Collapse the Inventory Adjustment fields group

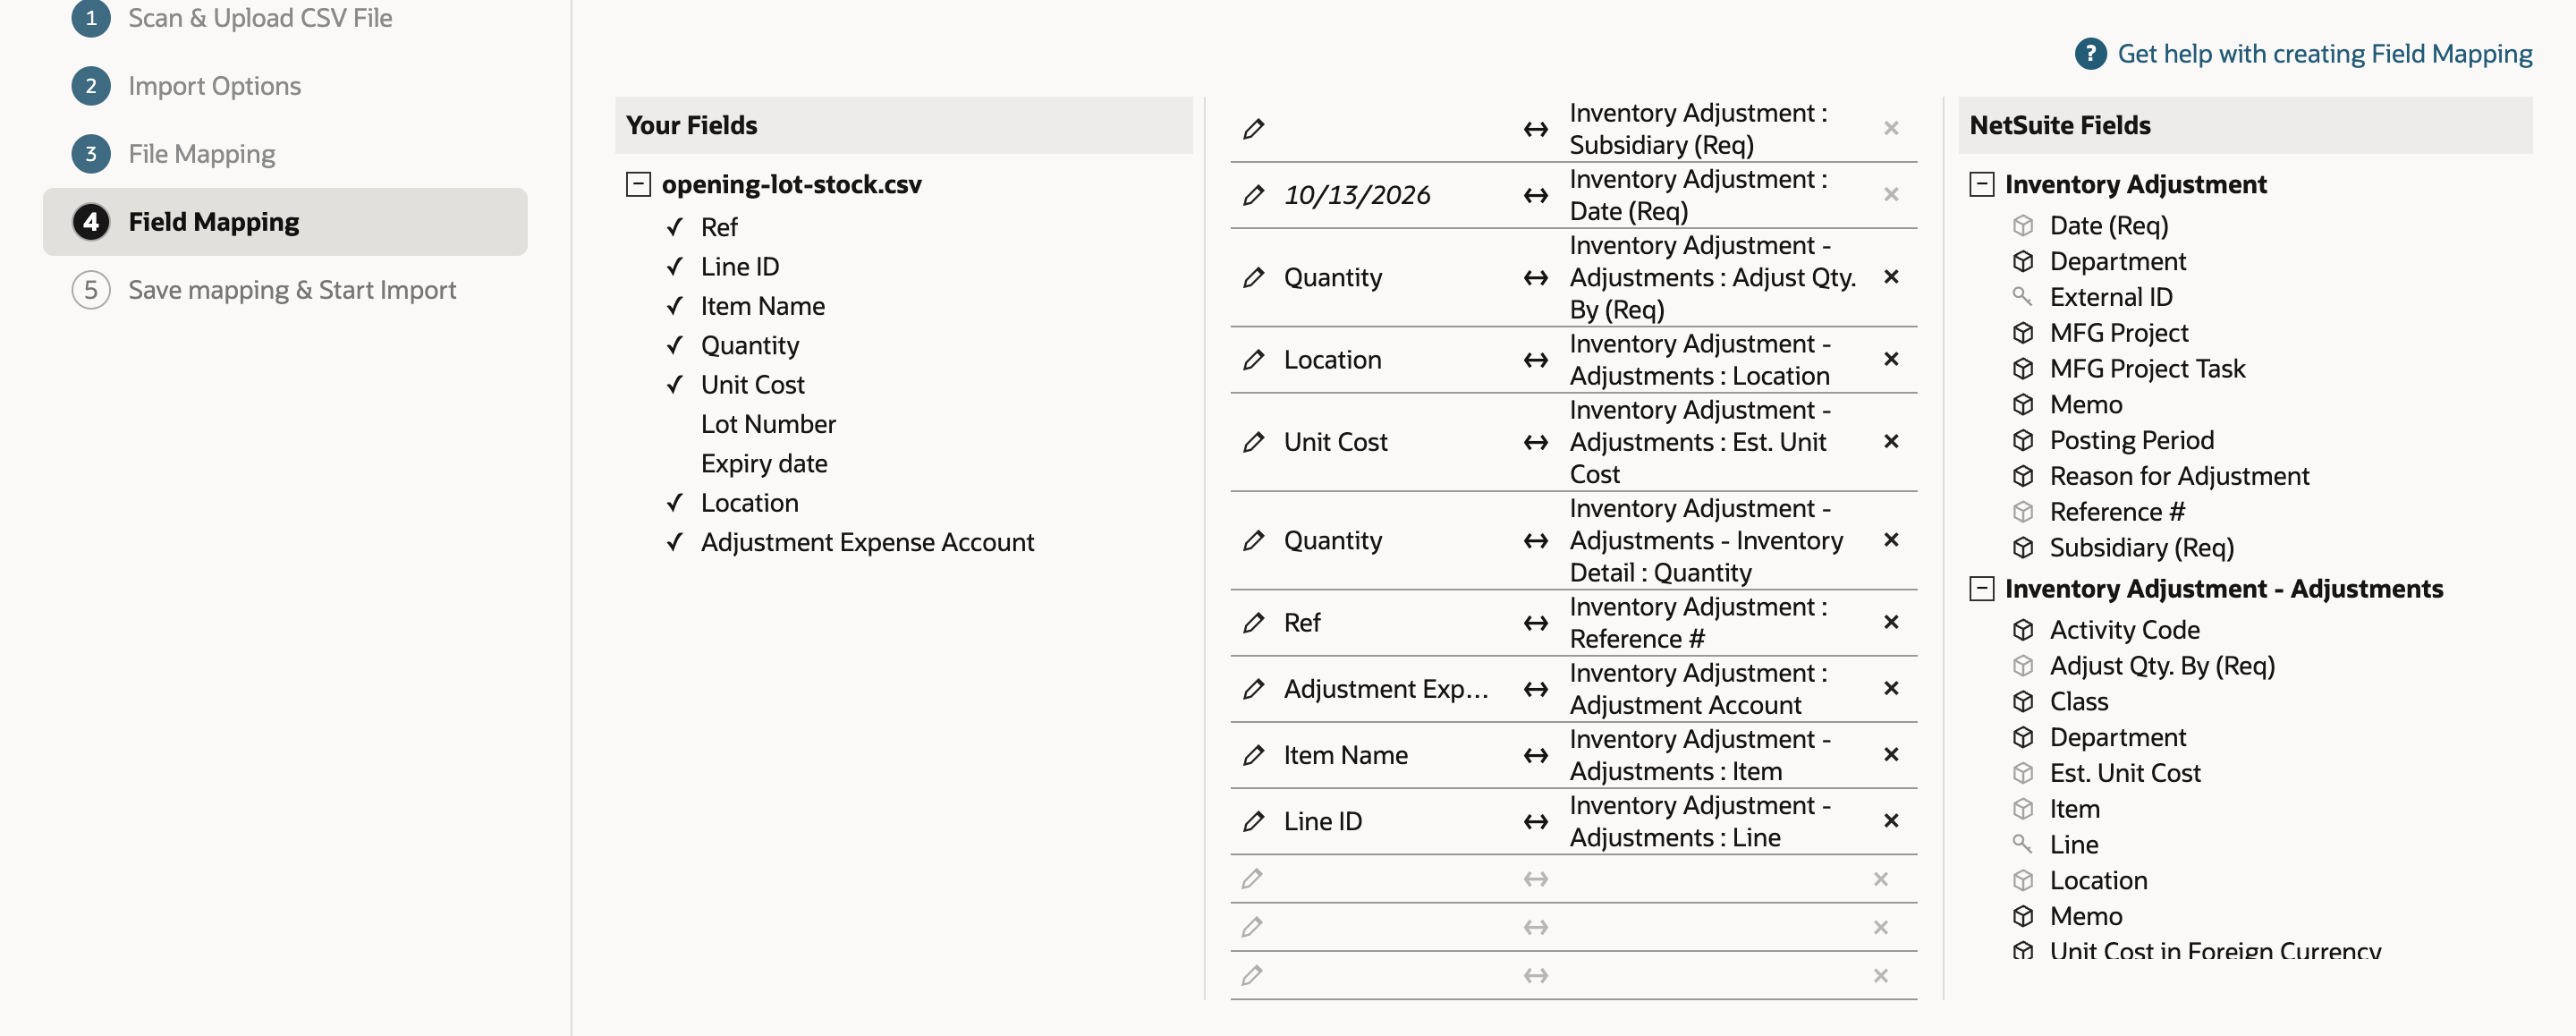(1981, 184)
